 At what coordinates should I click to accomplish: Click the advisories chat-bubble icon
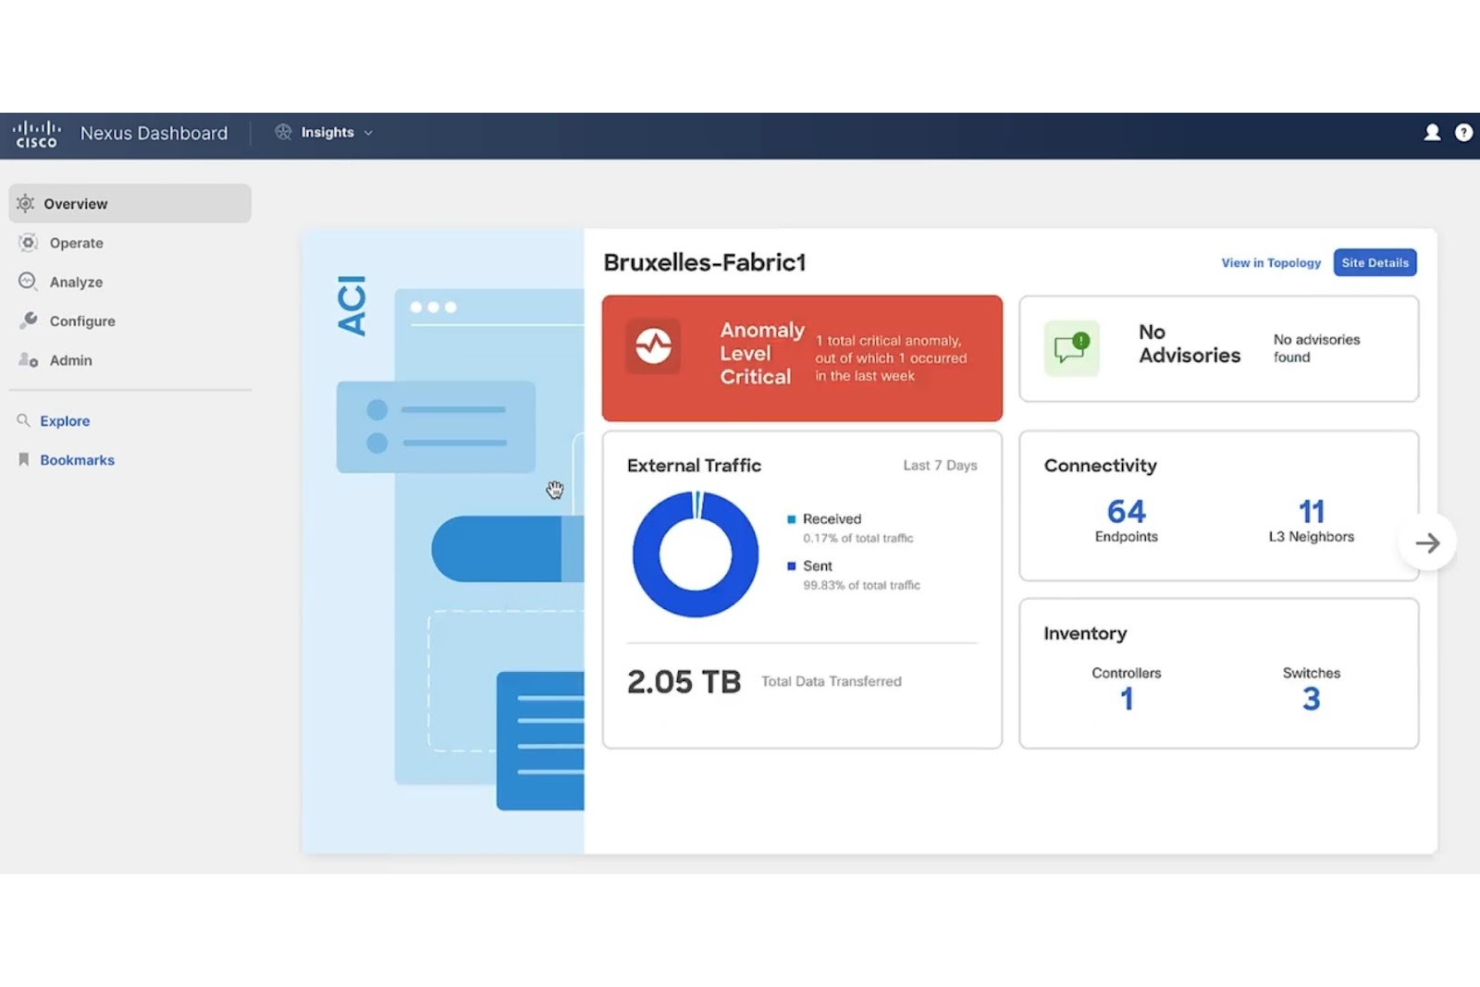pos(1071,347)
